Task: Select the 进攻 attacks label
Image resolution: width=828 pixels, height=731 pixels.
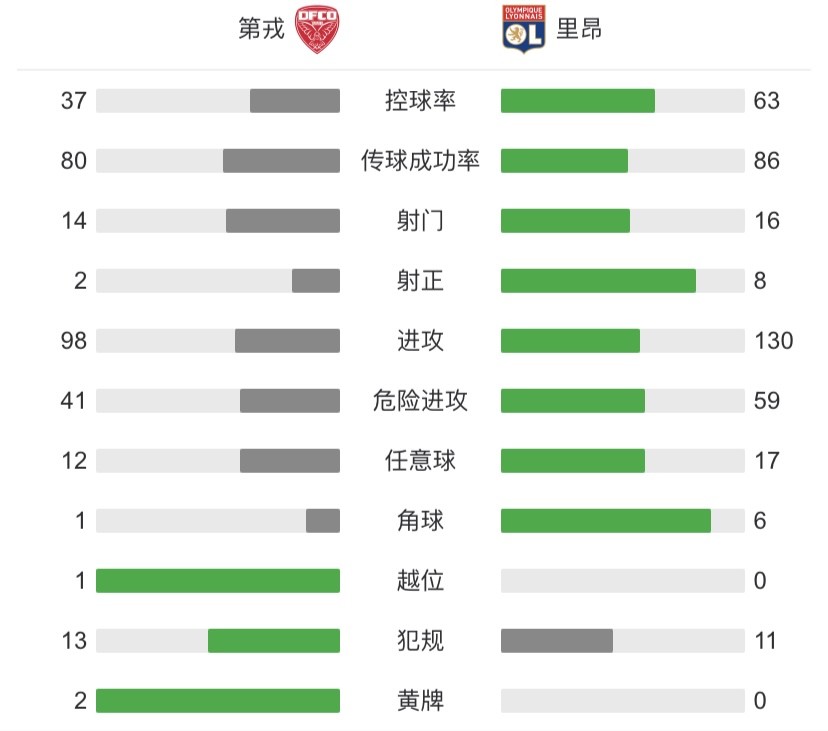Action: 420,340
